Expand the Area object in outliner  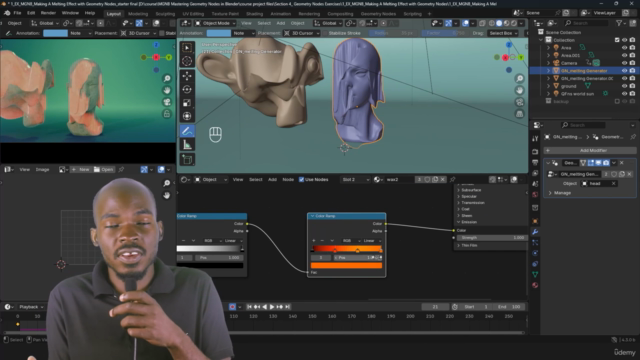549,48
